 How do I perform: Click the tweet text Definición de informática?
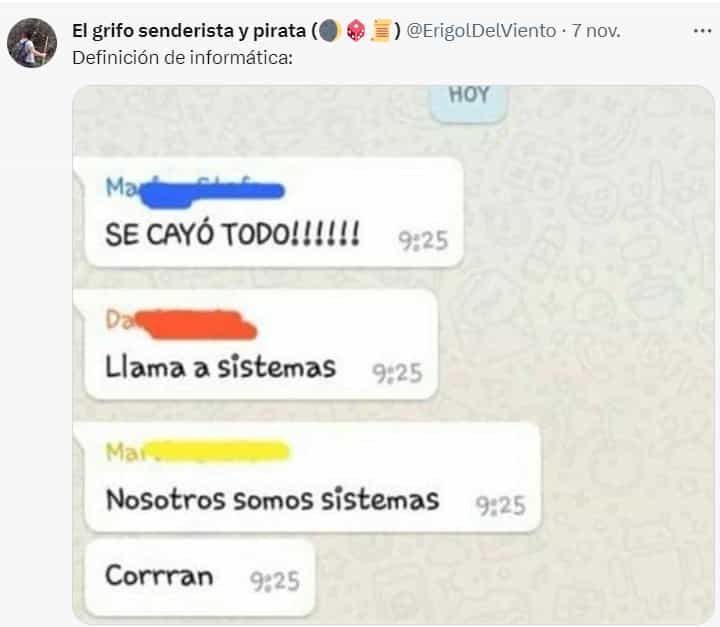click(x=182, y=58)
